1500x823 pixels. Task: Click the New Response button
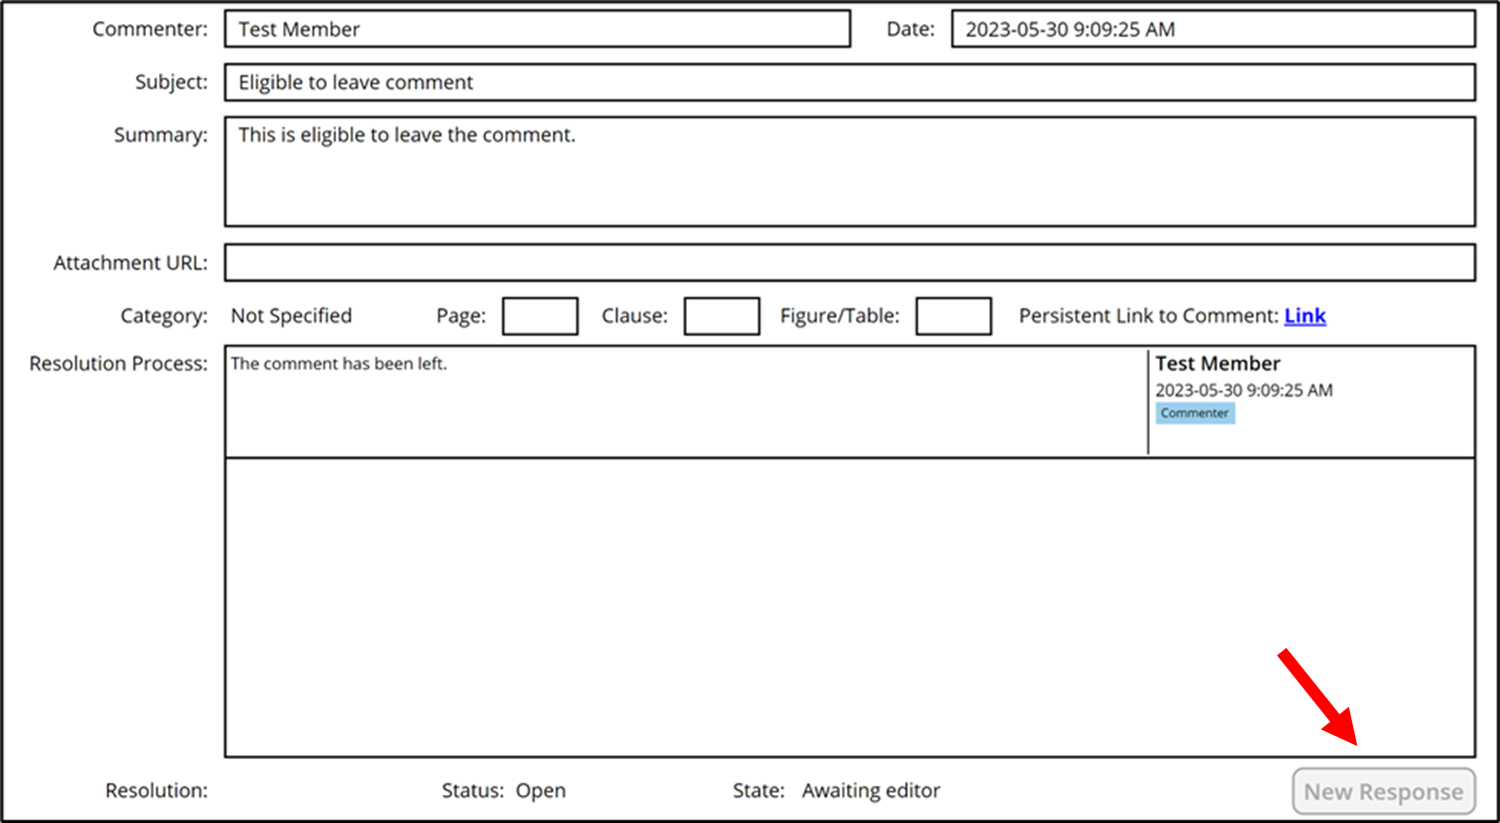pos(1383,791)
